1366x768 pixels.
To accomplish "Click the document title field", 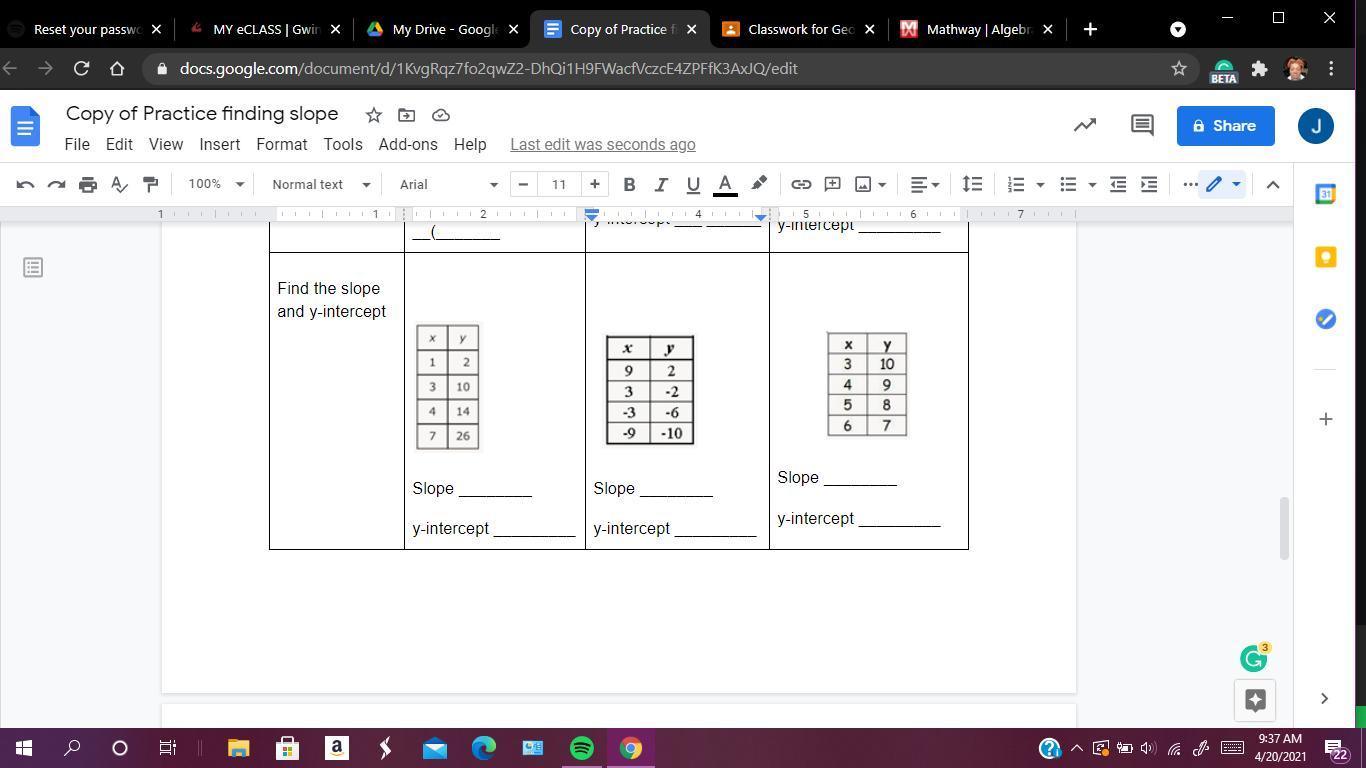I will 202,114.
